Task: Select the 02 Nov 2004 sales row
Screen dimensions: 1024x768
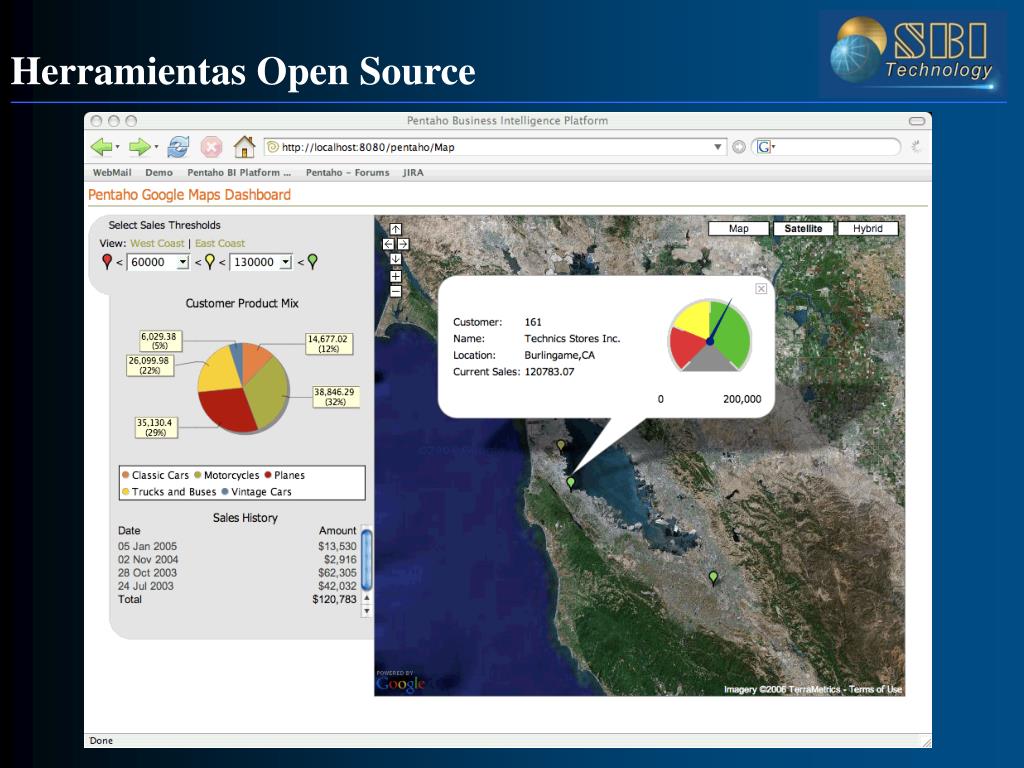Action: pyautogui.click(x=237, y=560)
